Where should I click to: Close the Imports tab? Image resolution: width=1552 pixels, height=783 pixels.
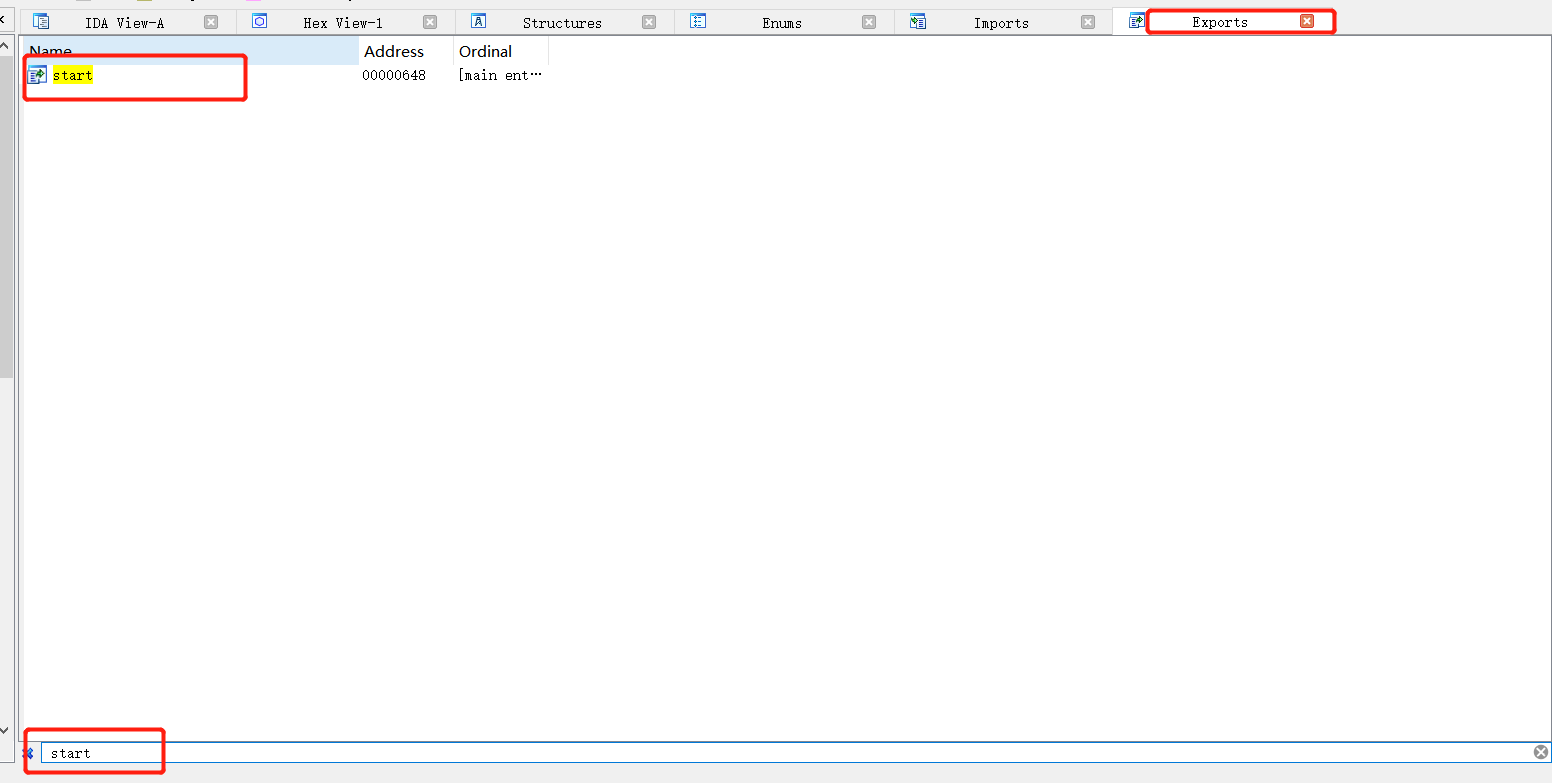pyautogui.click(x=1088, y=22)
